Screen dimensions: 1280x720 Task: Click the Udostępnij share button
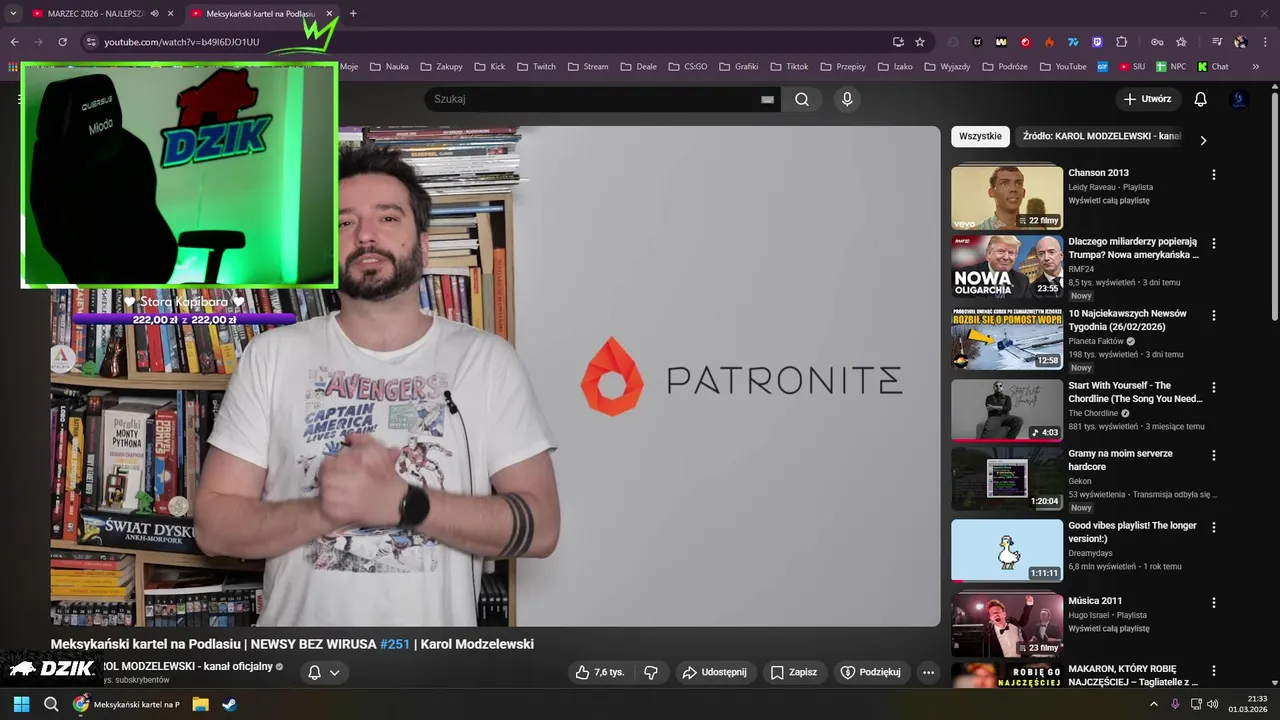[714, 672]
